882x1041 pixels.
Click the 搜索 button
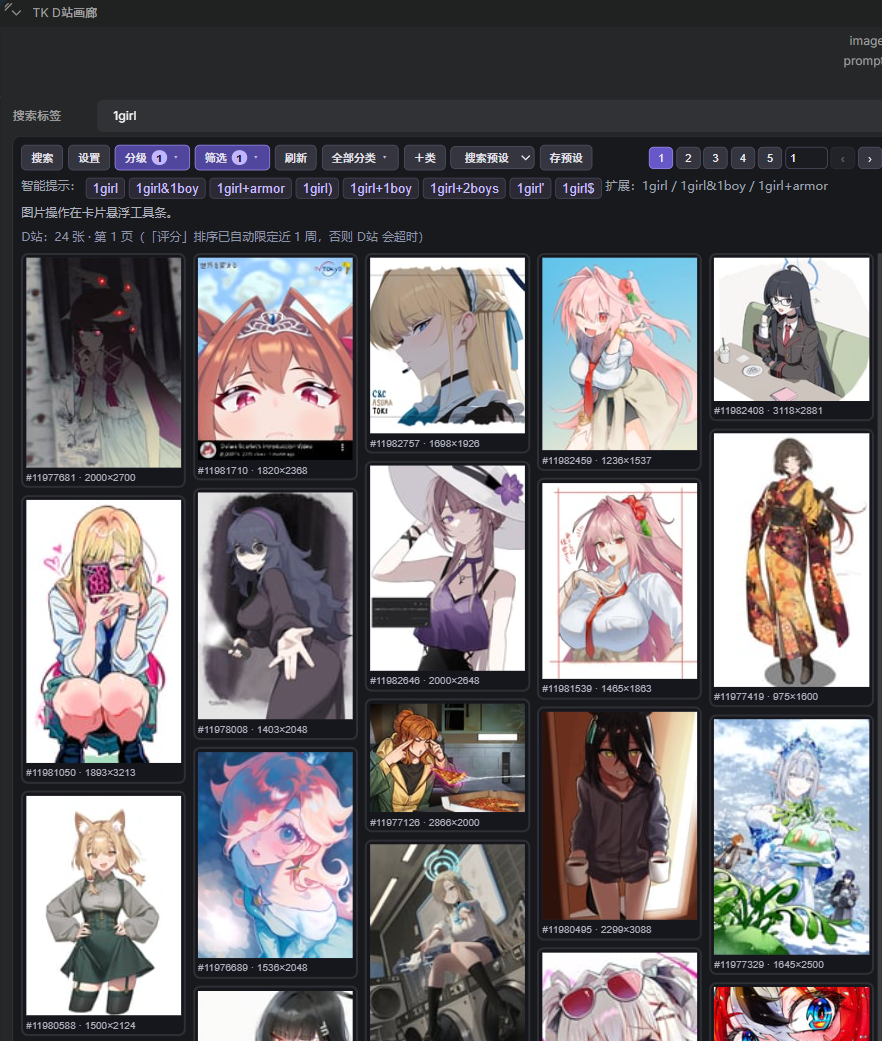[x=42, y=158]
